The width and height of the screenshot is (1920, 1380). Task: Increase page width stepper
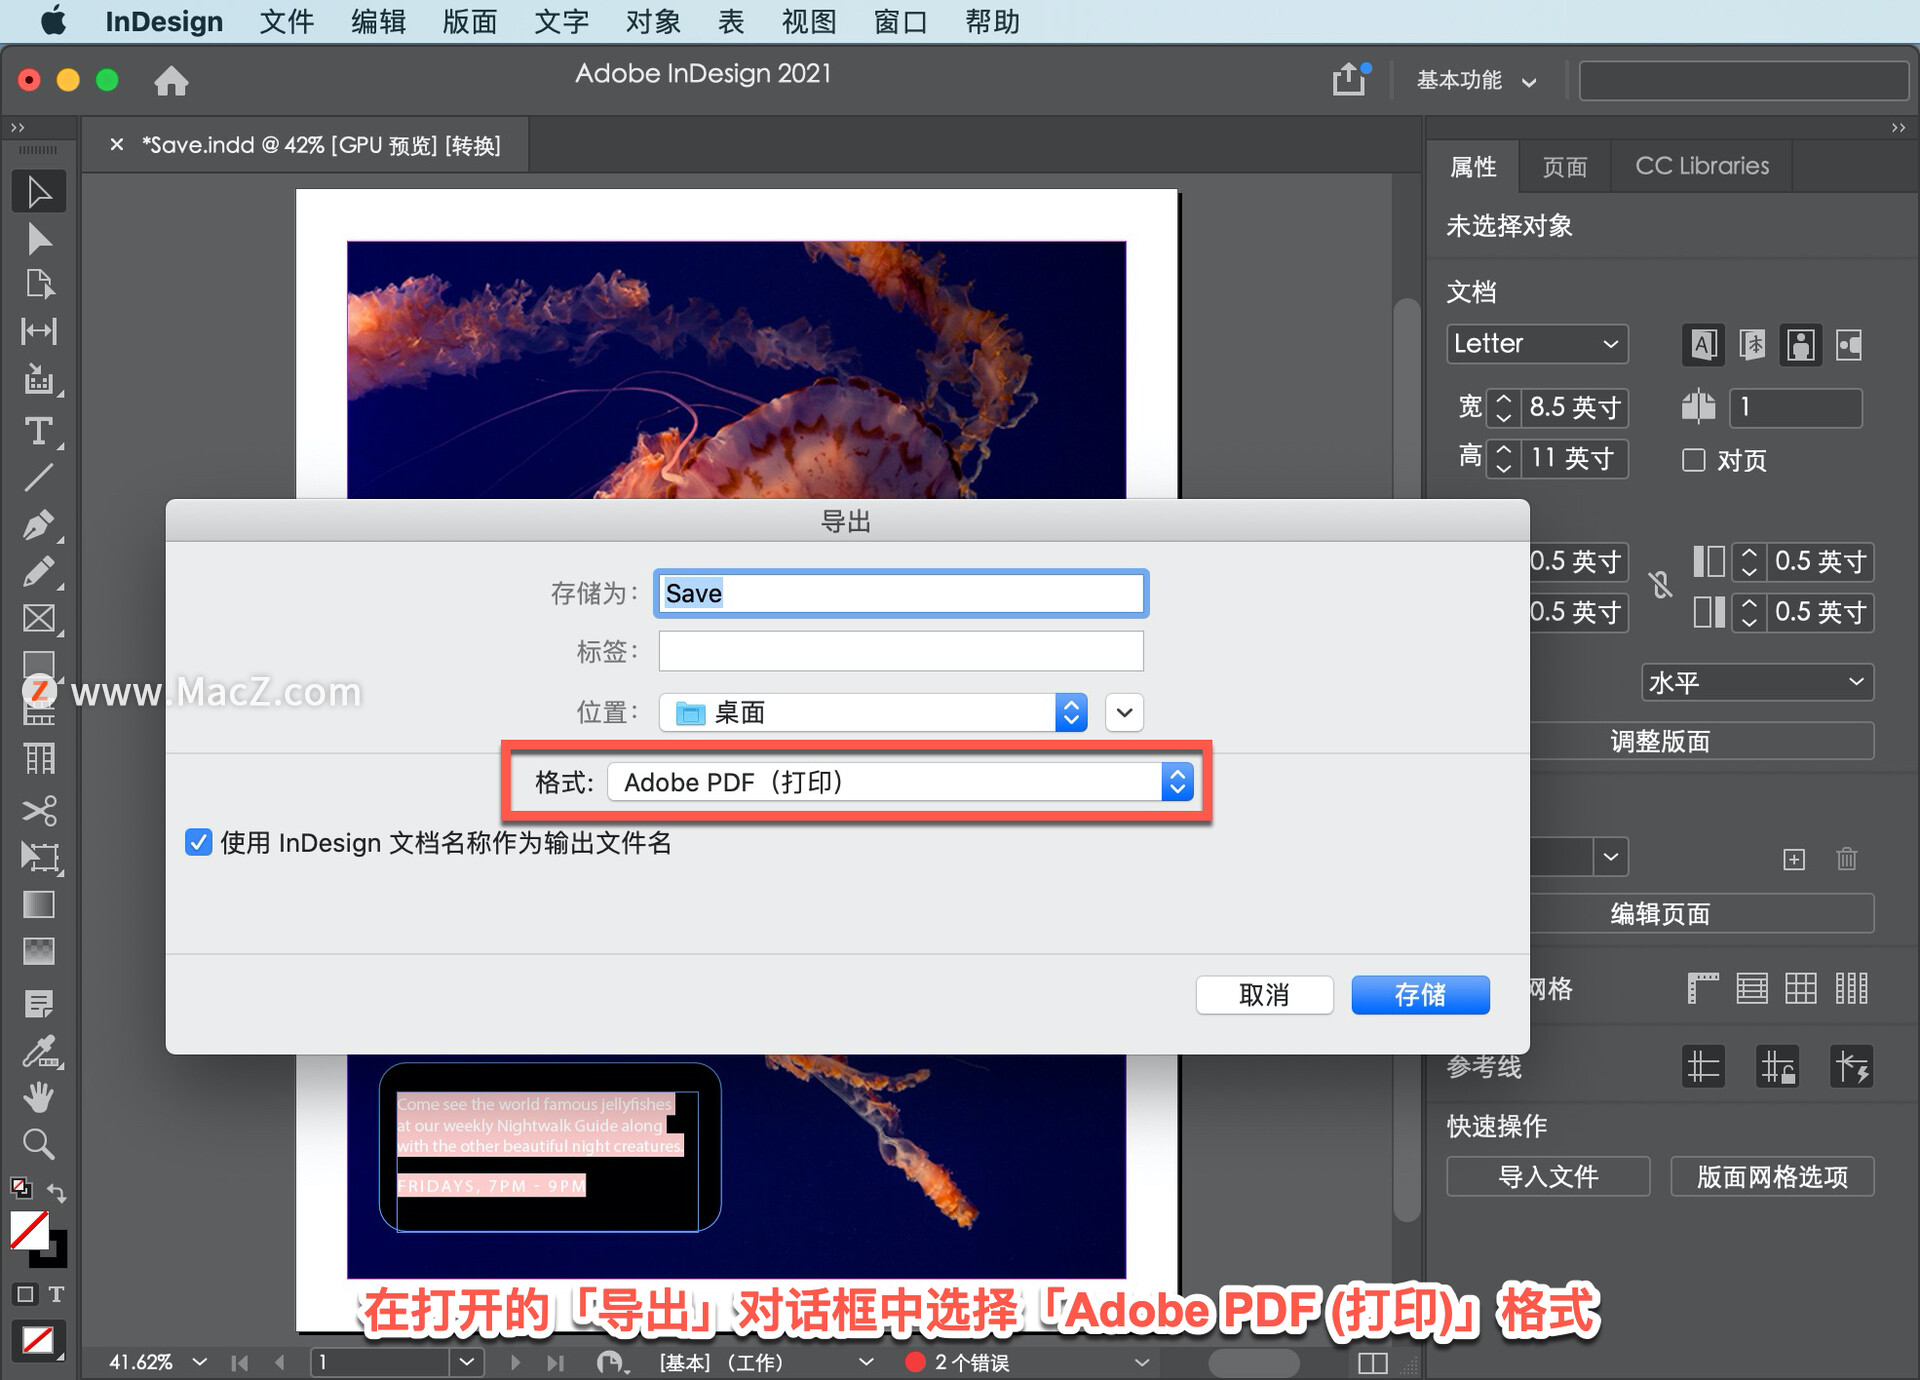click(x=1503, y=399)
